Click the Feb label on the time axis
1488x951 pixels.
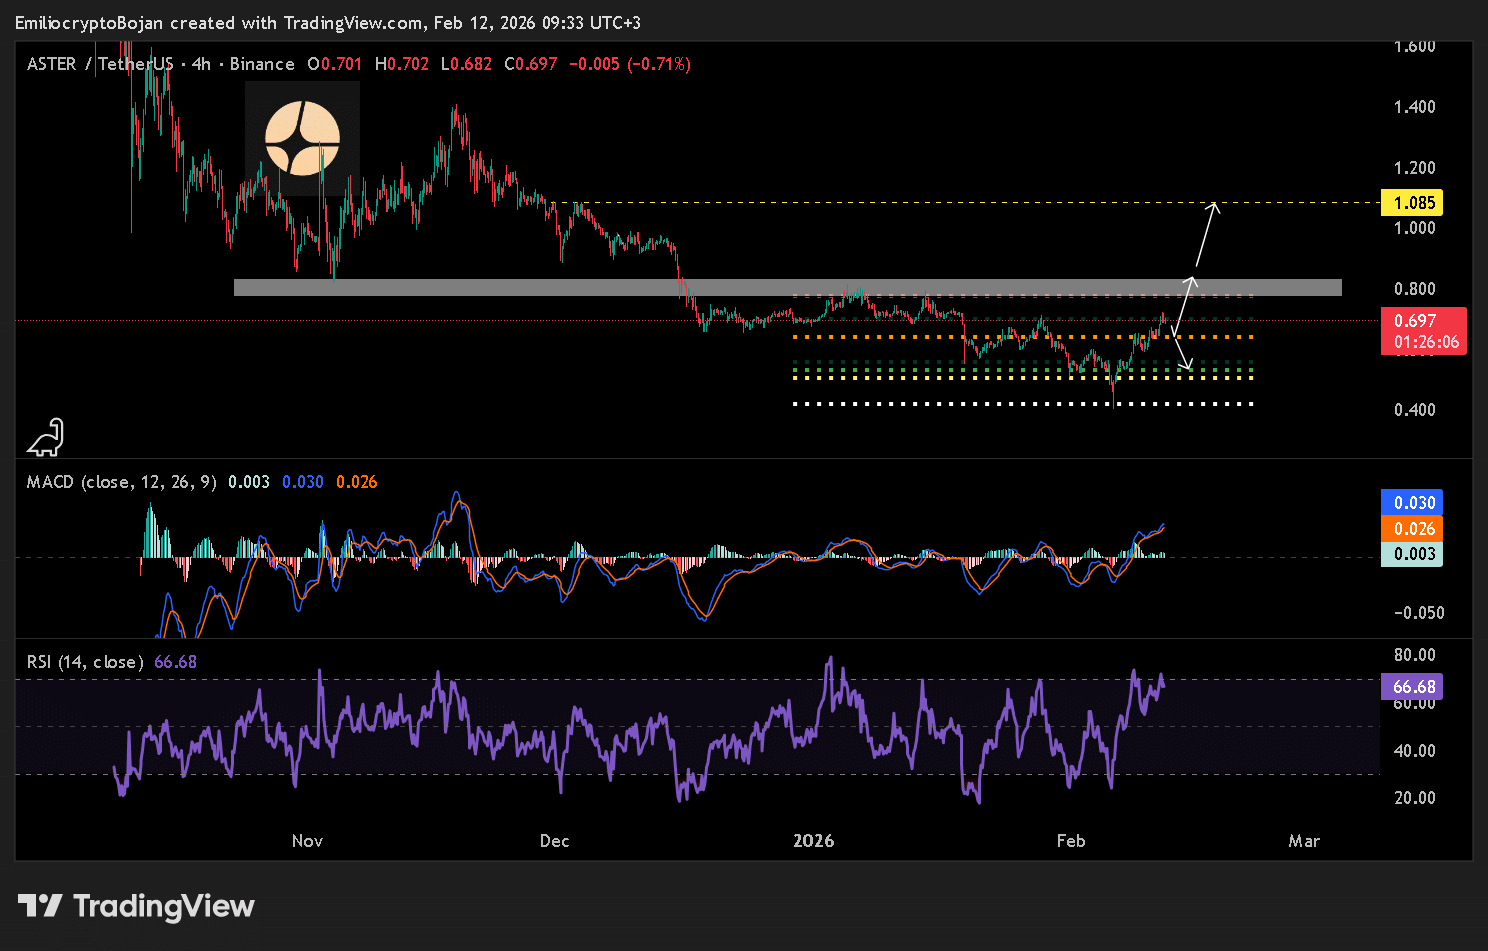click(1071, 841)
